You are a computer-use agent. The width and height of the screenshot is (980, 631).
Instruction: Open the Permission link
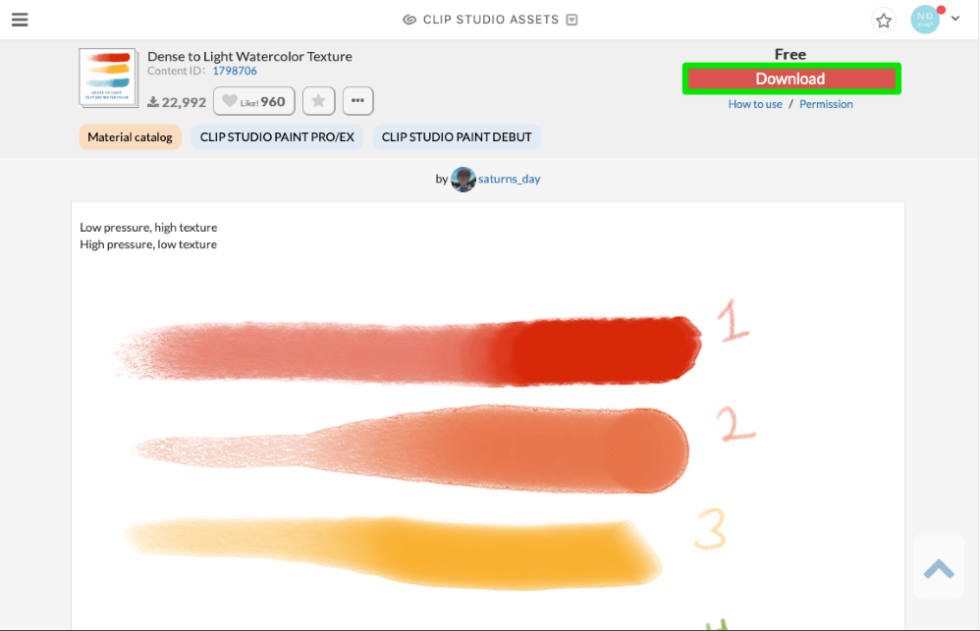click(826, 104)
